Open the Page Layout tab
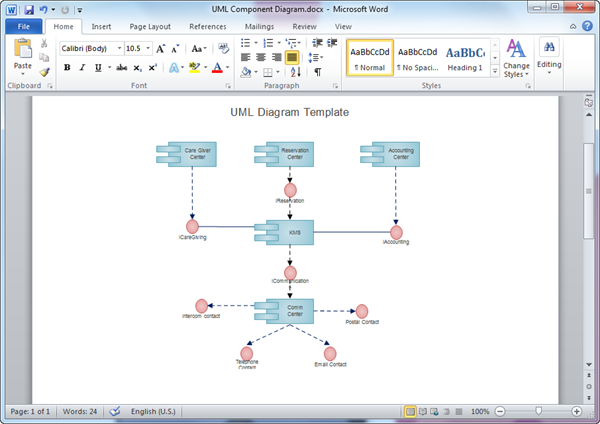This screenshot has height=424, width=600. (x=149, y=26)
